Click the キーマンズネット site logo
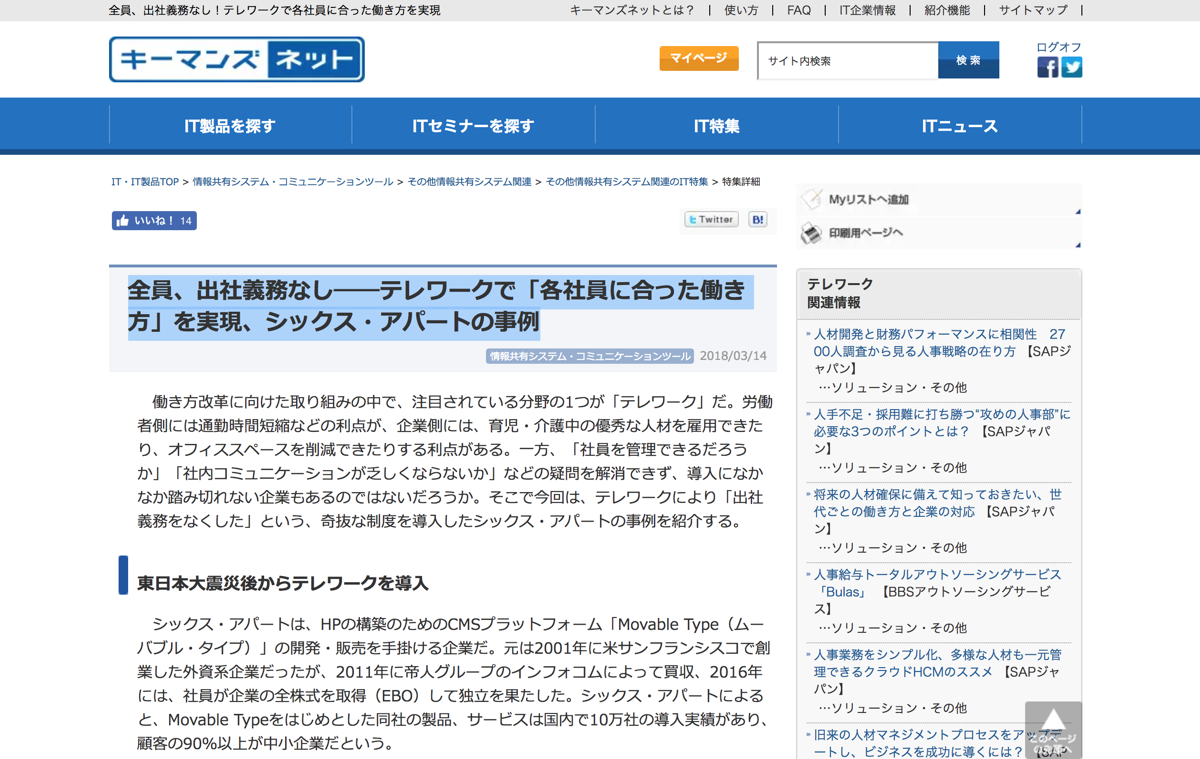Viewport: 1200px width, 759px height. click(237, 60)
